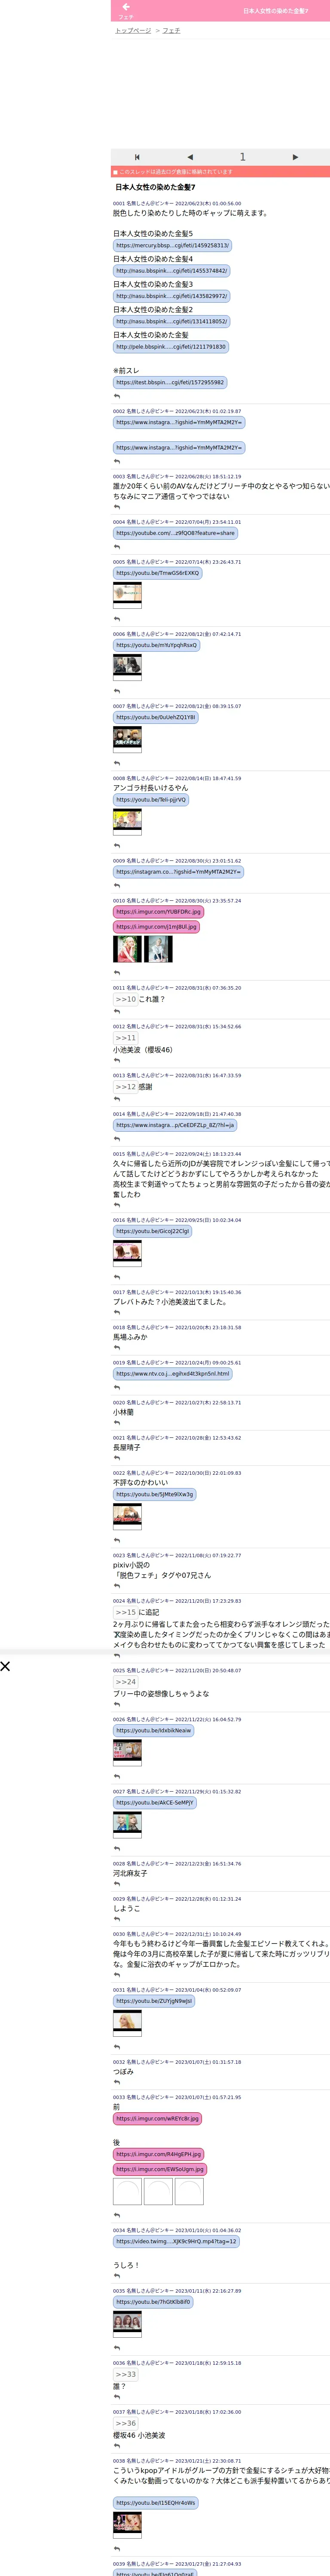Open youtube.com link in post 0004
The width and height of the screenshot is (330, 2576).
coord(175,533)
